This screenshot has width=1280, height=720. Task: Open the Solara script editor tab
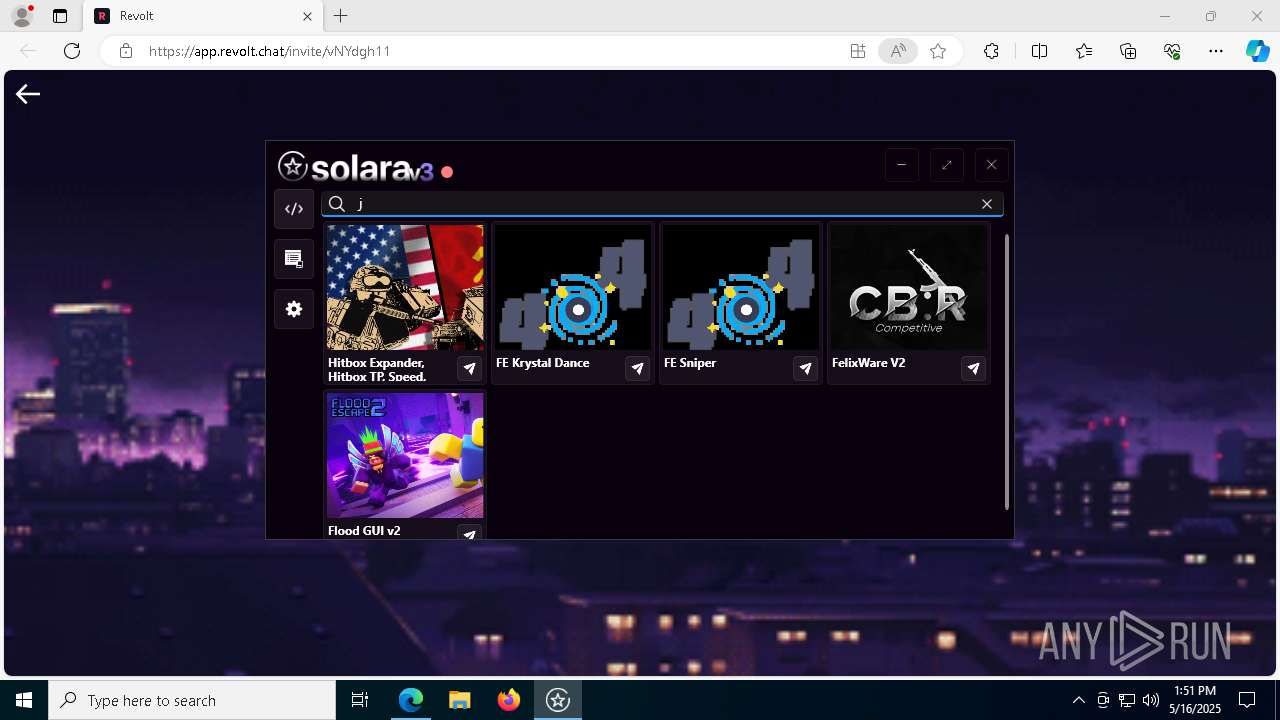(x=294, y=209)
